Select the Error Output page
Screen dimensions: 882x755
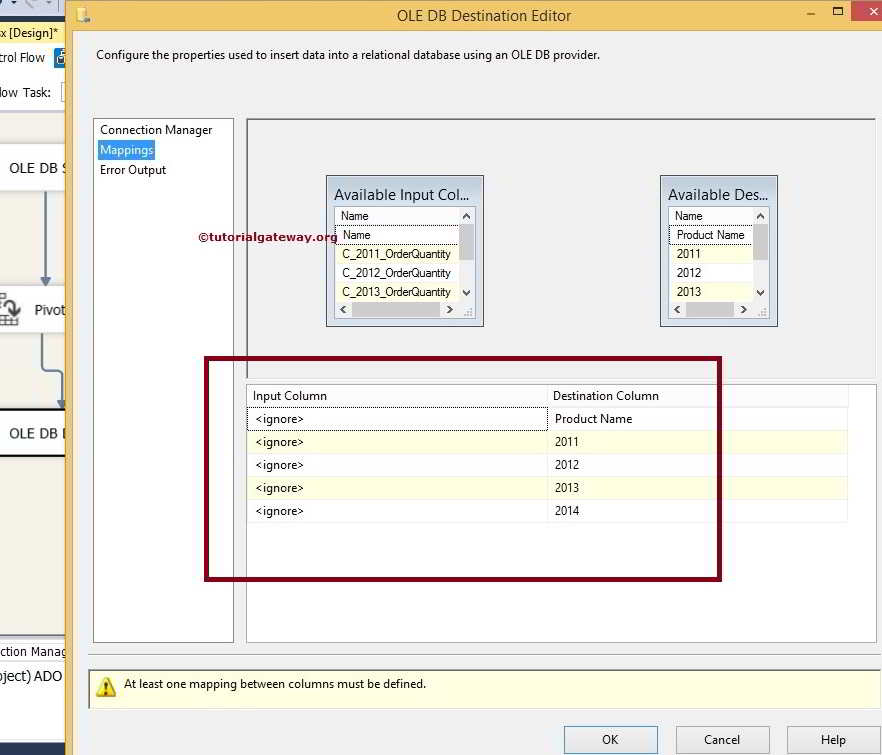(132, 169)
